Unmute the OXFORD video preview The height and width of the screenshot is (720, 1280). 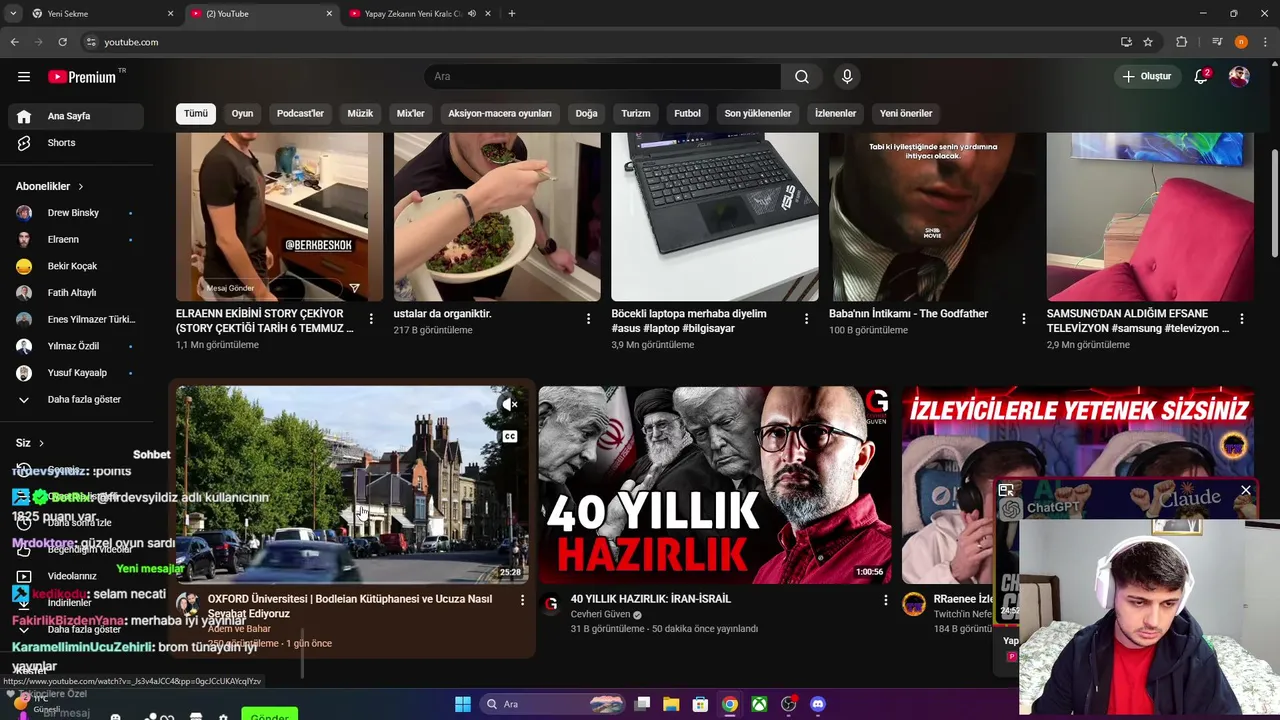coord(510,404)
